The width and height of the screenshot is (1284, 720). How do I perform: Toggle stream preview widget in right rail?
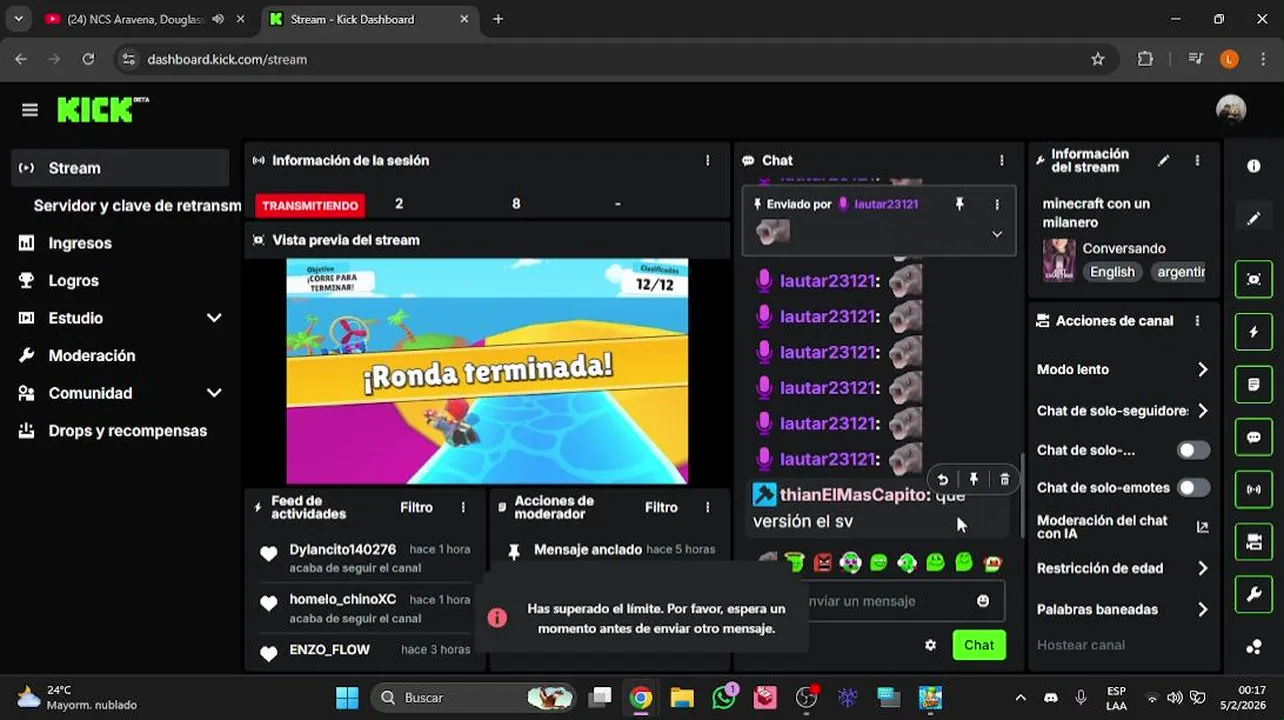[1254, 279]
